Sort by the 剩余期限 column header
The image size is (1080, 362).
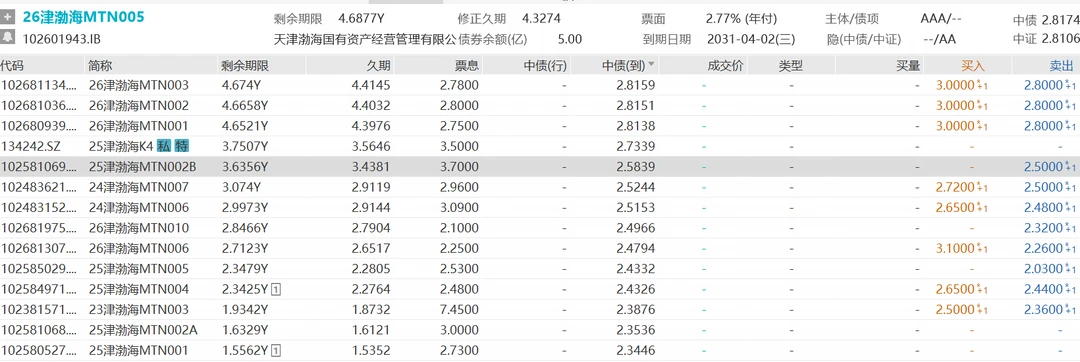pos(245,66)
